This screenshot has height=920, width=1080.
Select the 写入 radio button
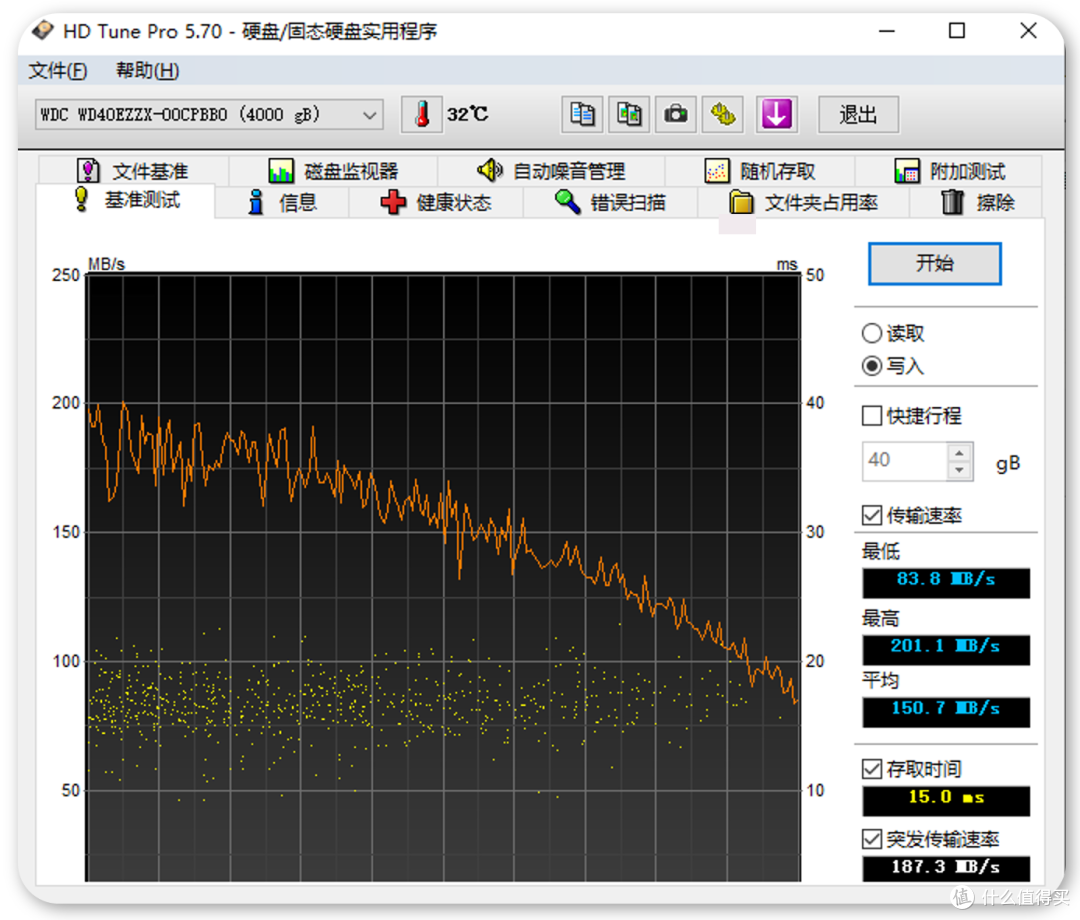[893, 366]
